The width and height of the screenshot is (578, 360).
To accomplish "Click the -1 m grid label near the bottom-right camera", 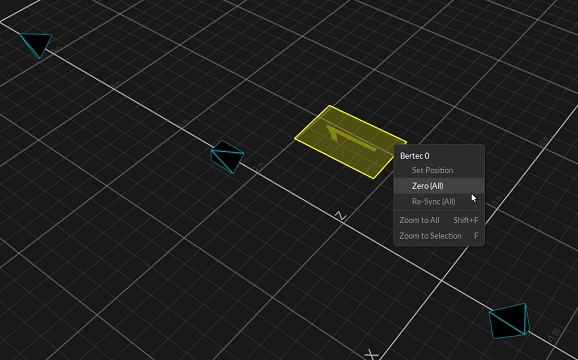I will point(554,335).
